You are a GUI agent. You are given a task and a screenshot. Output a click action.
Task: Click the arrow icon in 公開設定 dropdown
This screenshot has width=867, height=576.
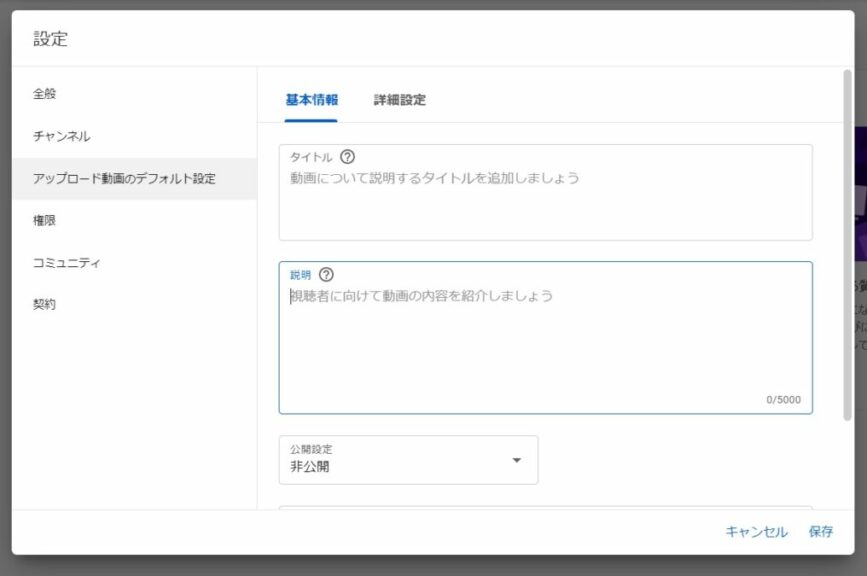point(517,460)
